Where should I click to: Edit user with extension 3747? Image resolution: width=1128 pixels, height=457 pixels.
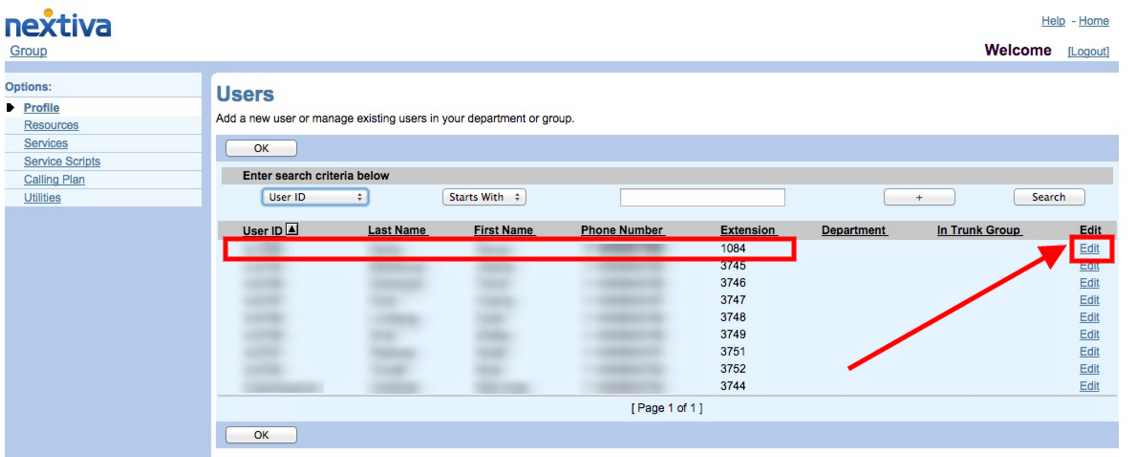coord(1090,299)
